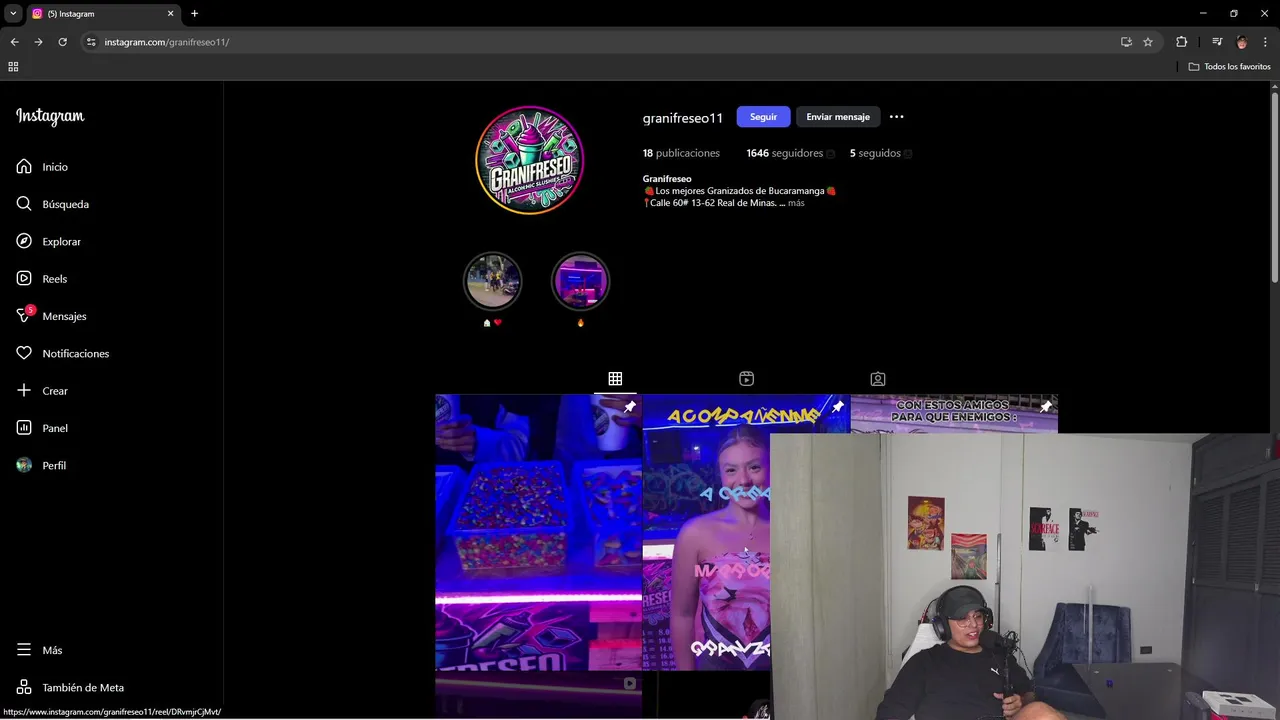This screenshot has height=720, width=1280.
Task: Open the apps grid in bookmarks bar
Action: click(13, 66)
